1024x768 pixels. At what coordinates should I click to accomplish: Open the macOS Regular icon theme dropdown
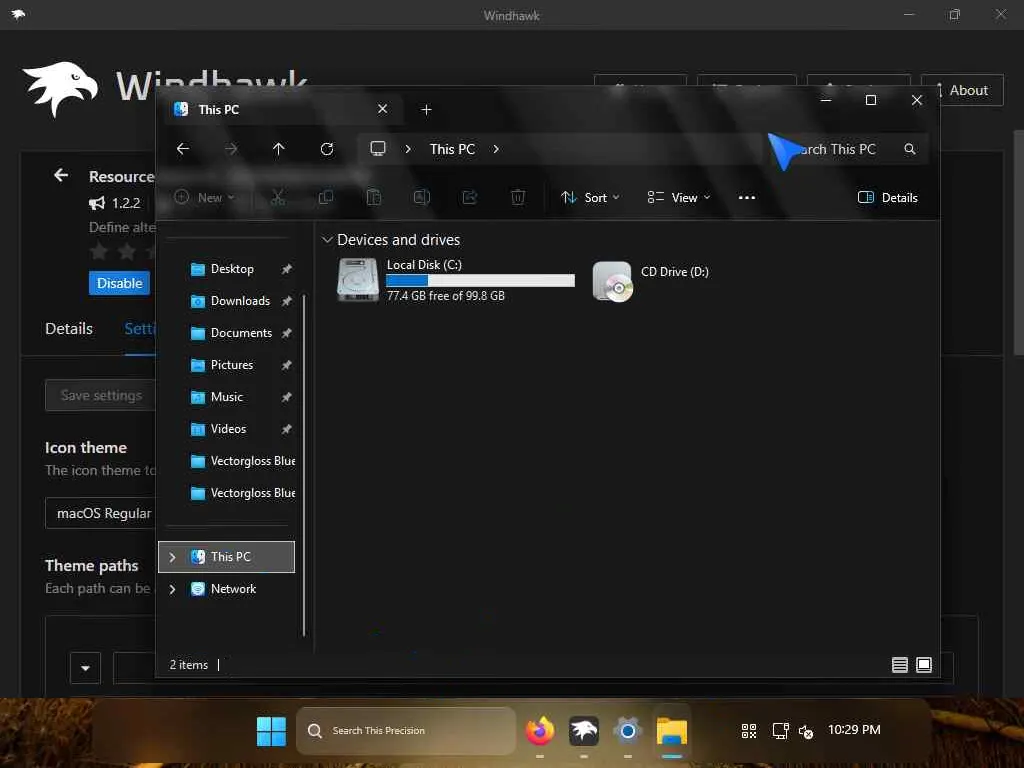[101, 513]
